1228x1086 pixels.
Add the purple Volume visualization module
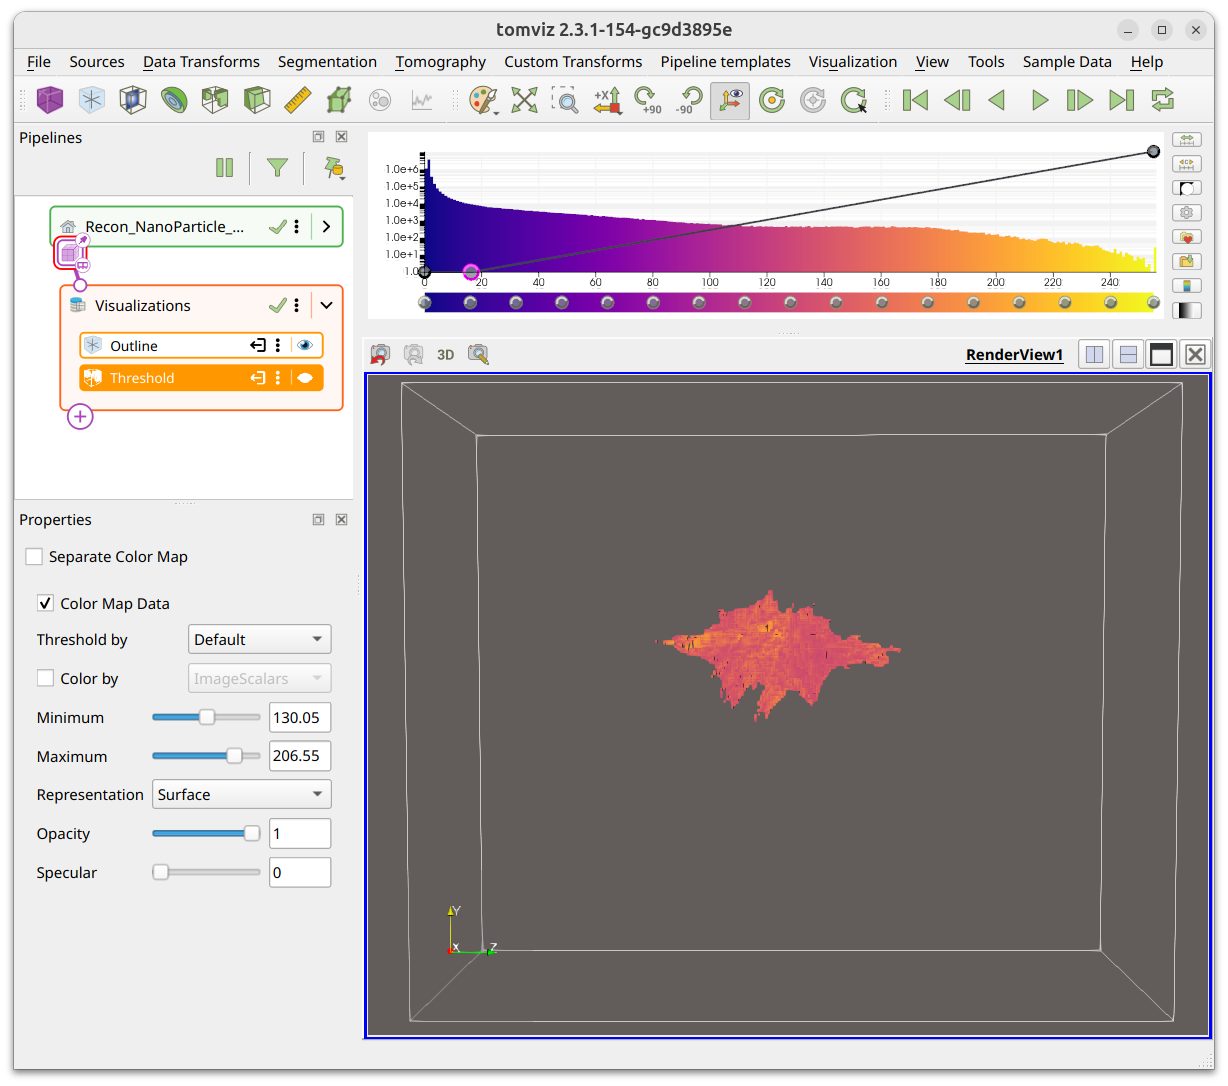coord(50,100)
